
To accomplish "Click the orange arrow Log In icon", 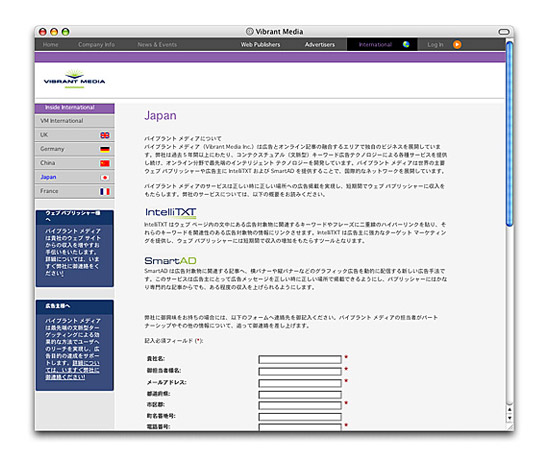I will click(457, 45).
